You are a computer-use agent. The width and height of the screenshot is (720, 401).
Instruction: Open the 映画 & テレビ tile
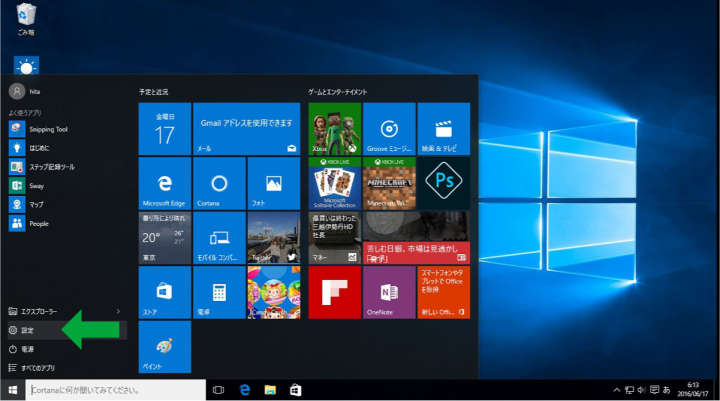[444, 129]
